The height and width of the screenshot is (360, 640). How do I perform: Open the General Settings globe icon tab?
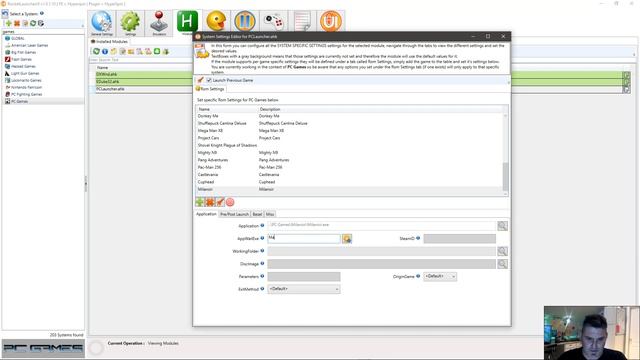point(102,22)
